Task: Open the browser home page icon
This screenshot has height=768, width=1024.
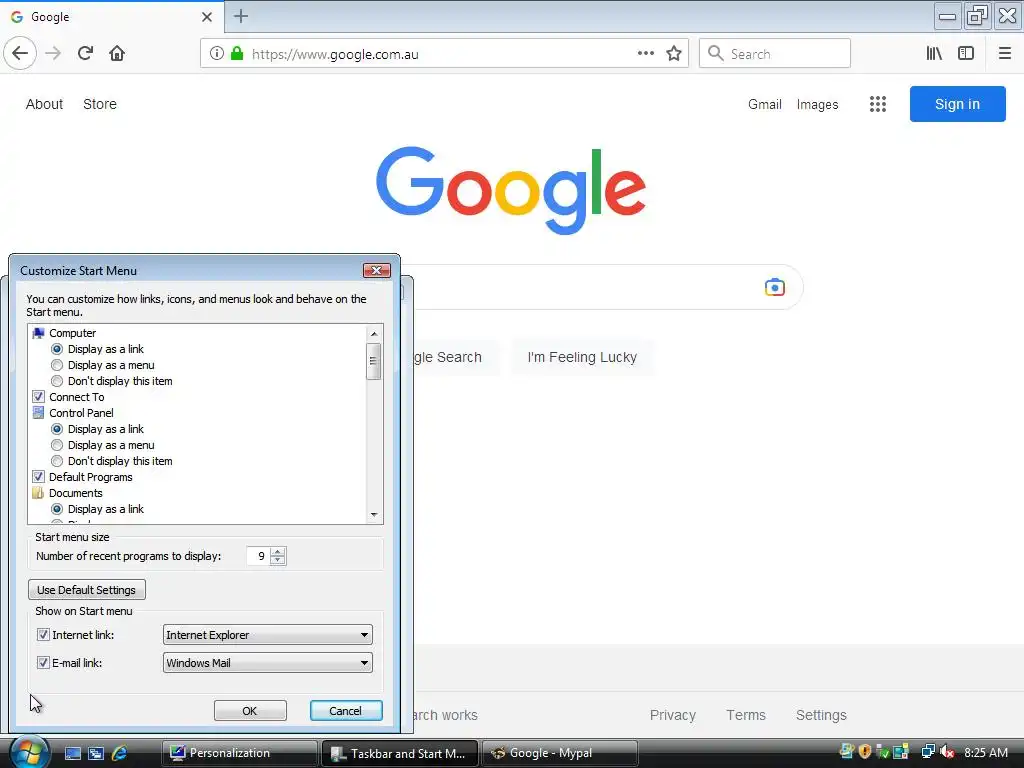Action: tap(117, 54)
